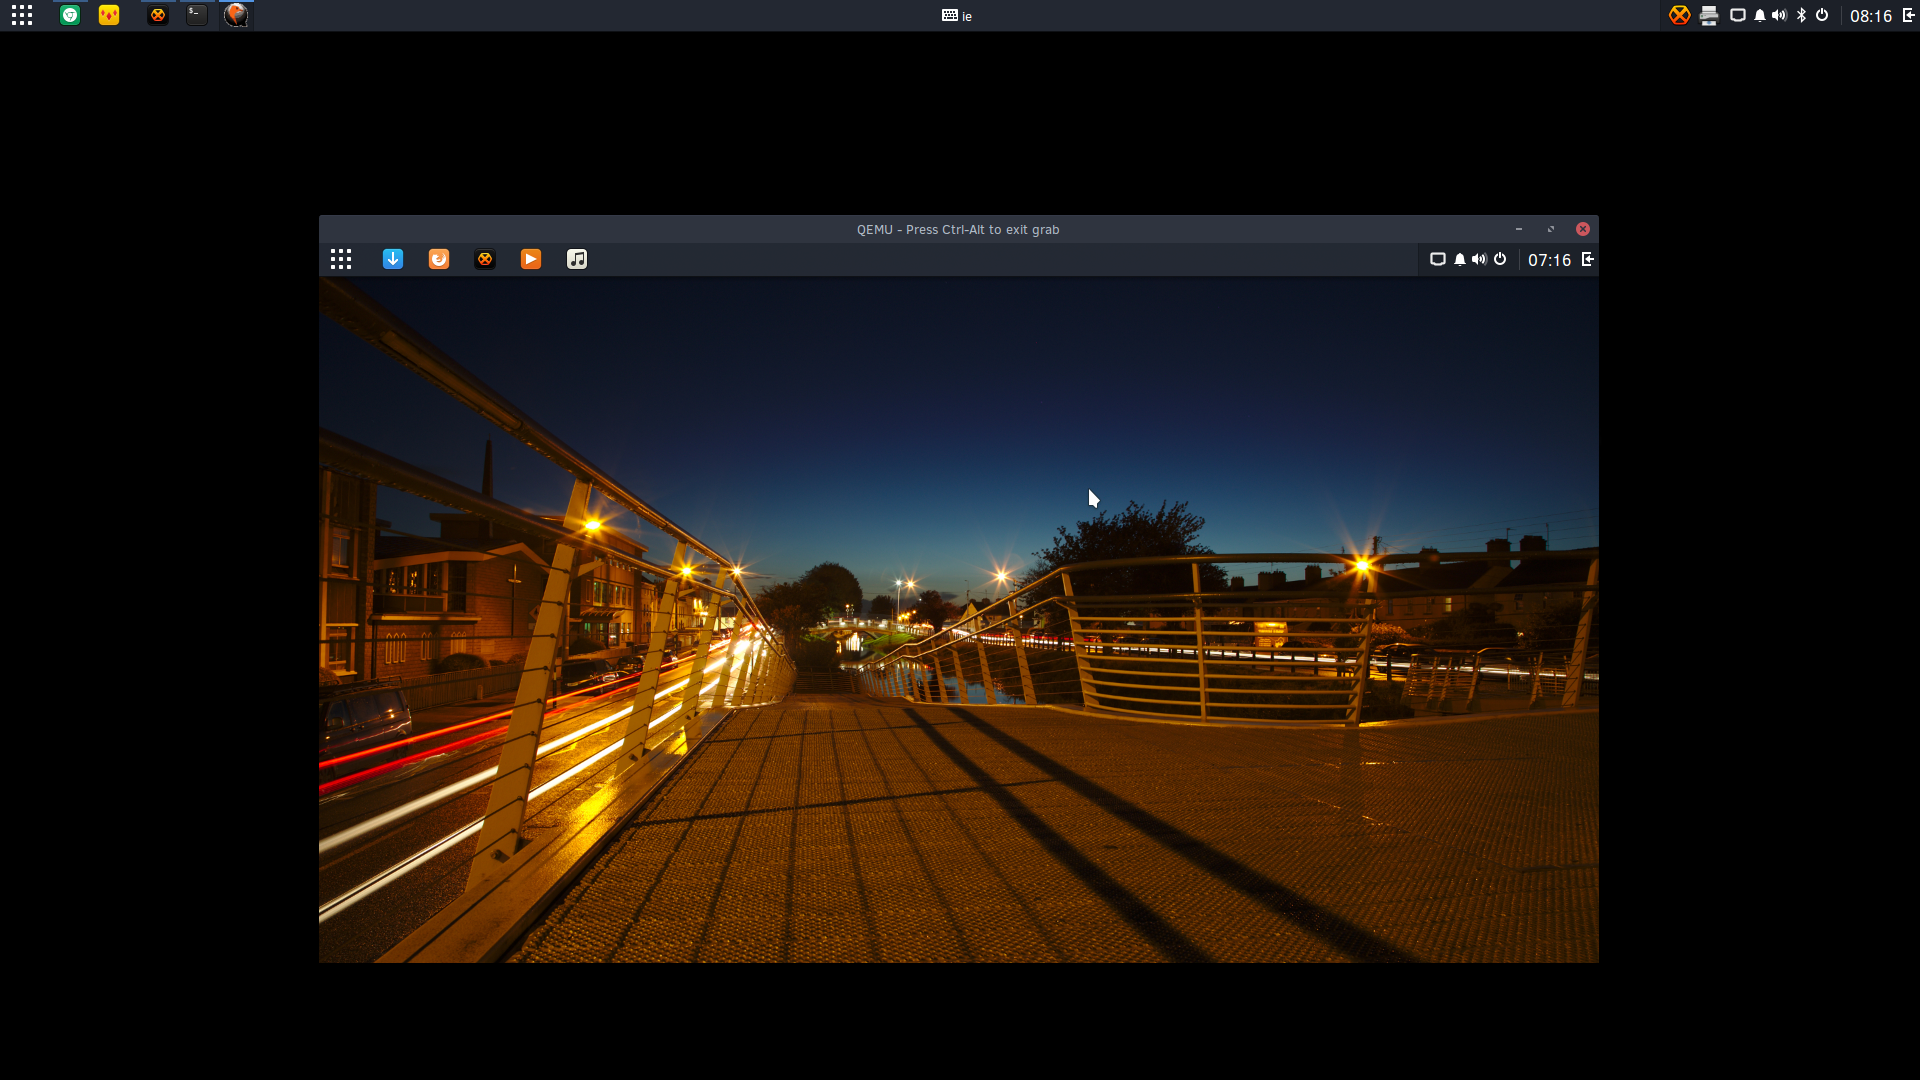Open guest network display icon in QEMU
The height and width of the screenshot is (1080, 1920).
tap(1438, 259)
